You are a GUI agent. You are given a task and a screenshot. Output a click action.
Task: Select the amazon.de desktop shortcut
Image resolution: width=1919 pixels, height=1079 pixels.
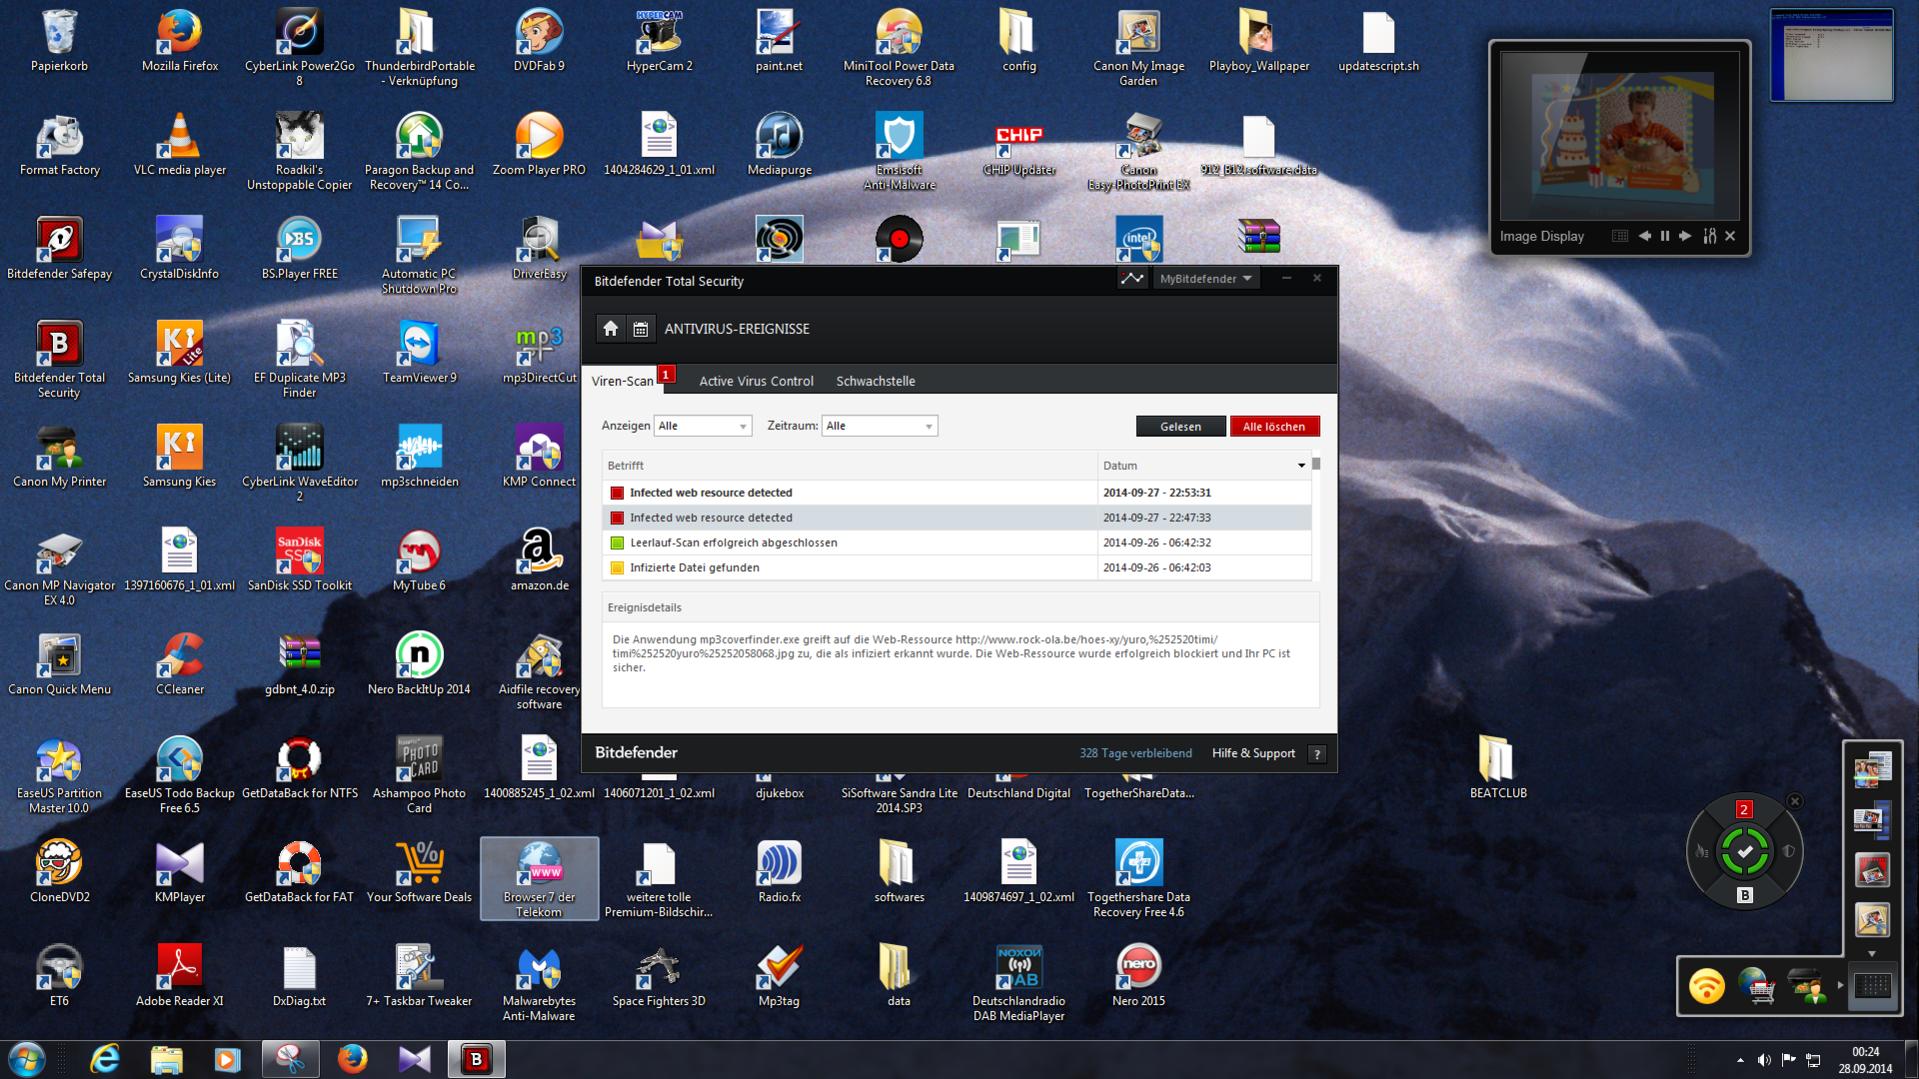point(539,560)
